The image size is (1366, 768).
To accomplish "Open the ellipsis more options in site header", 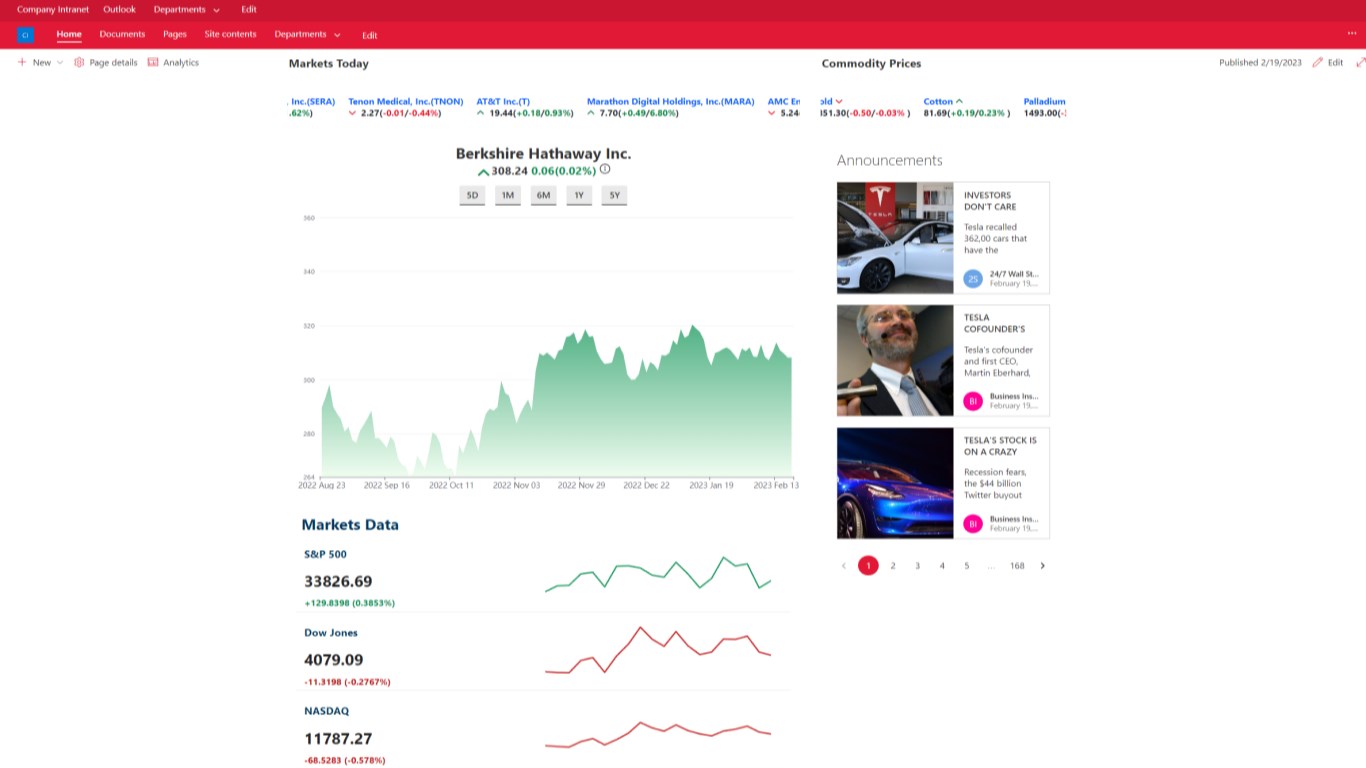I will coord(1352,33).
